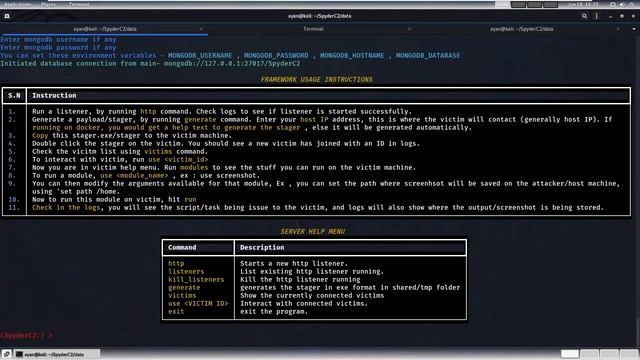Click 'Check in the logs' in instruction 11
This screenshot has width=640, height=360.
(66, 207)
